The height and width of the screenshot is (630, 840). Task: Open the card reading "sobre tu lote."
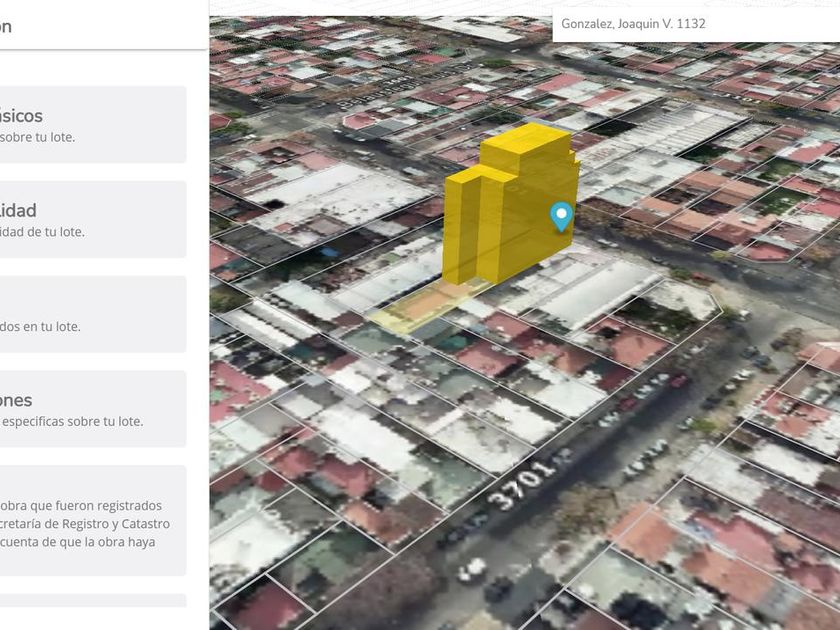click(x=93, y=124)
